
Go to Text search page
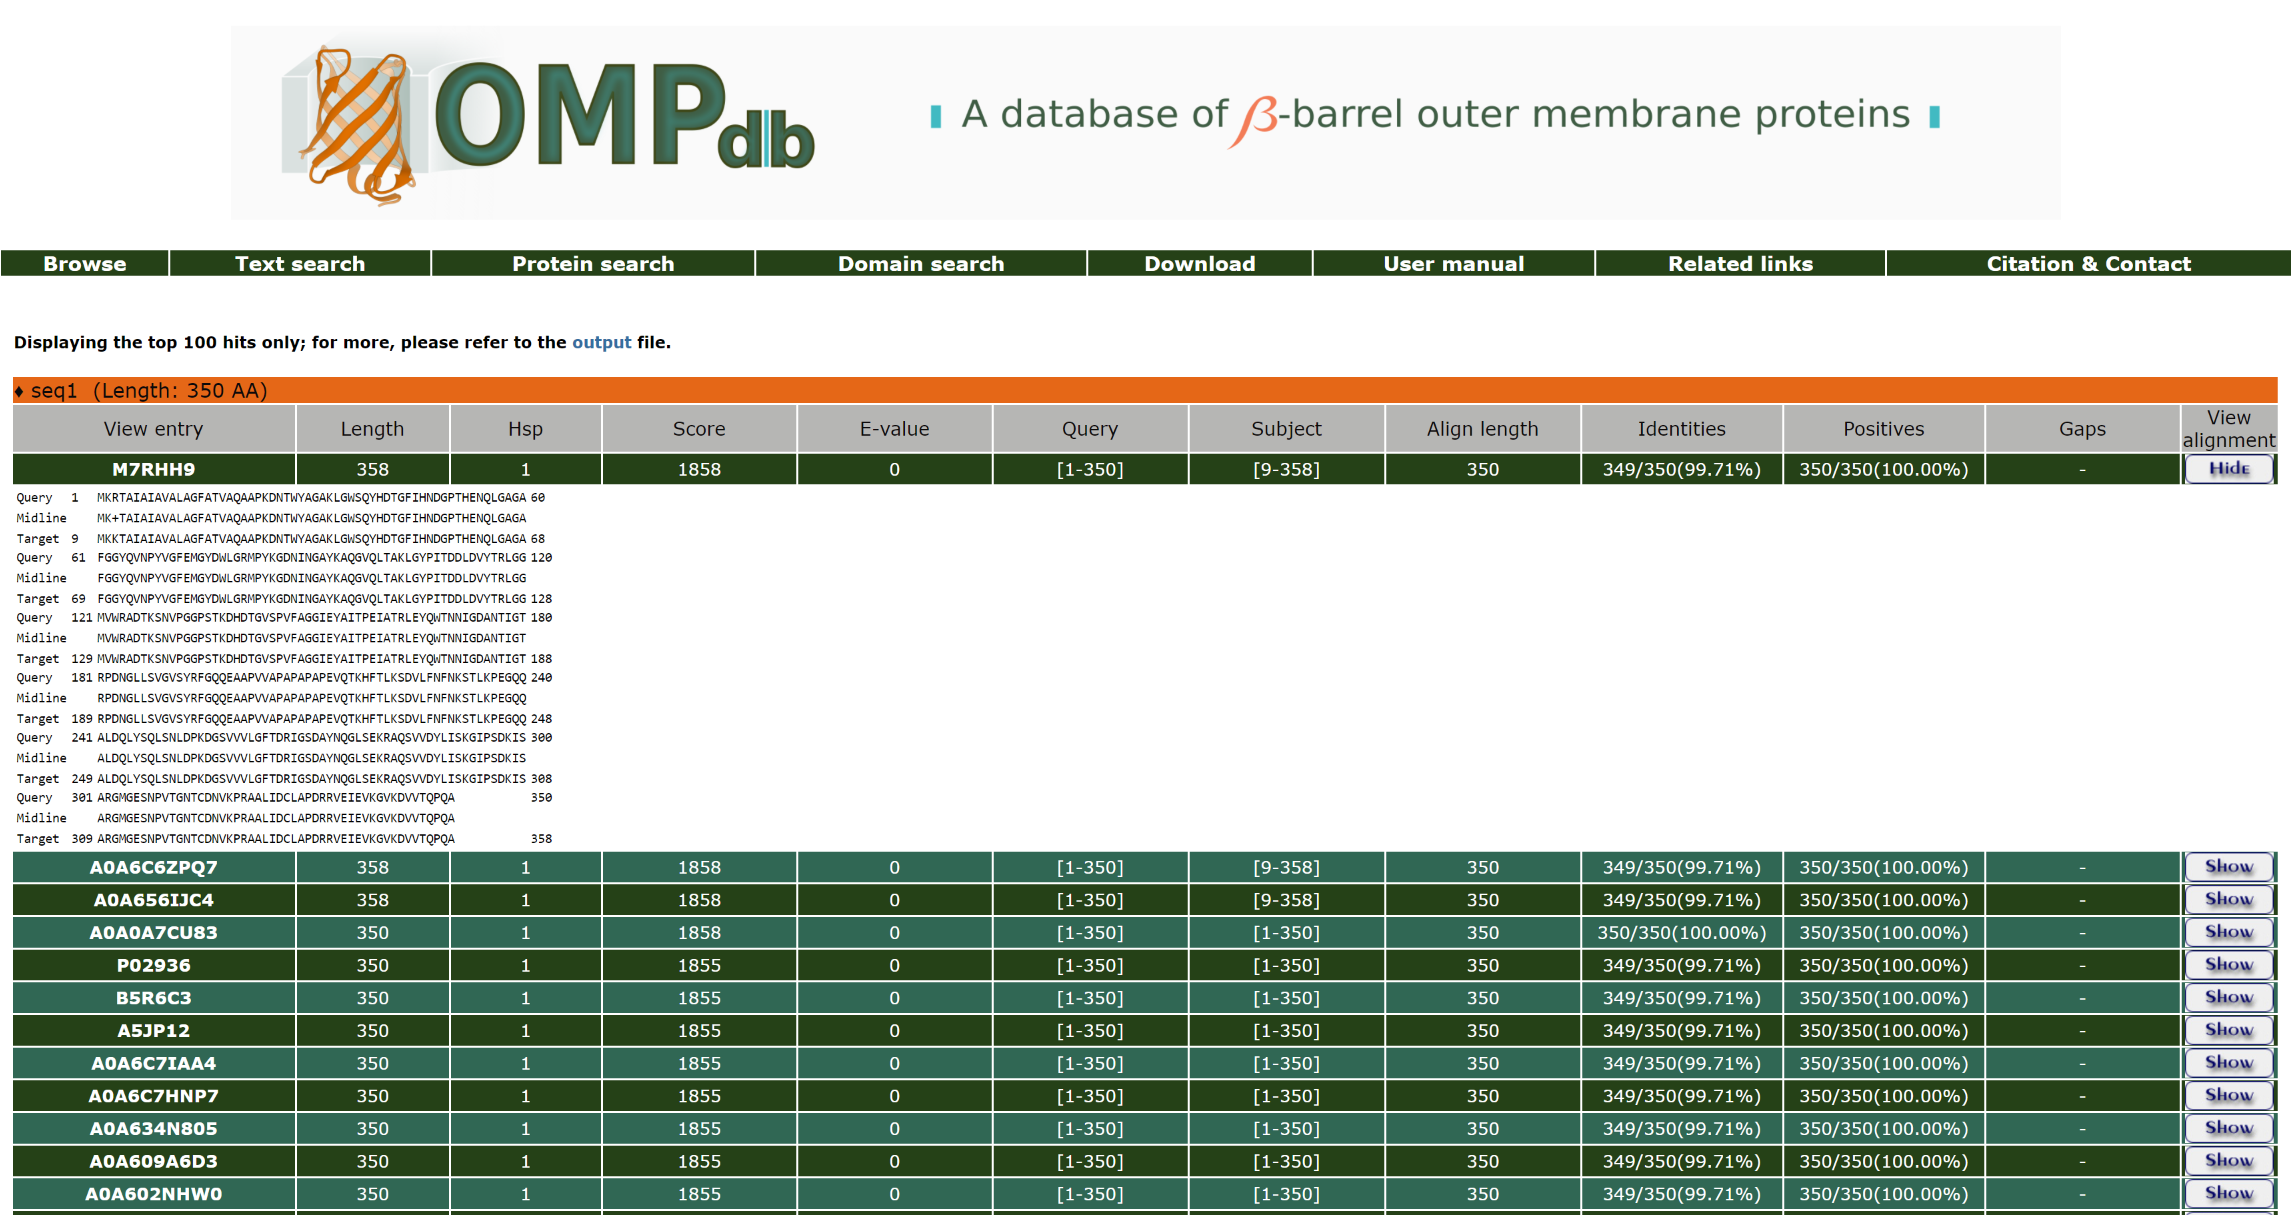click(300, 263)
